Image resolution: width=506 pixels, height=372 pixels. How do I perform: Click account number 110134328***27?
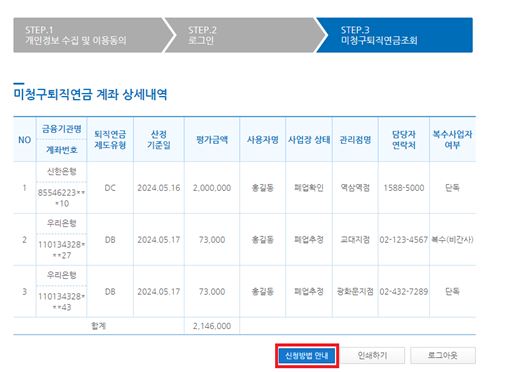coord(62,250)
